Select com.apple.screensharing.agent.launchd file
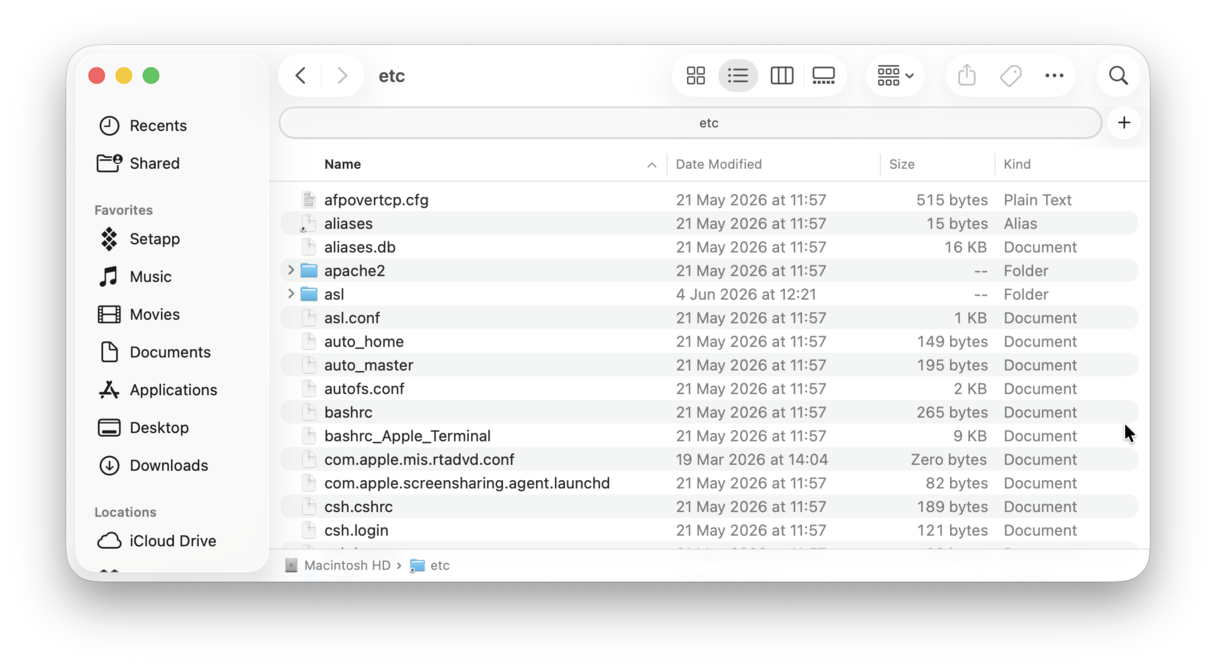Viewport: 1216px width, 669px height. click(709, 483)
